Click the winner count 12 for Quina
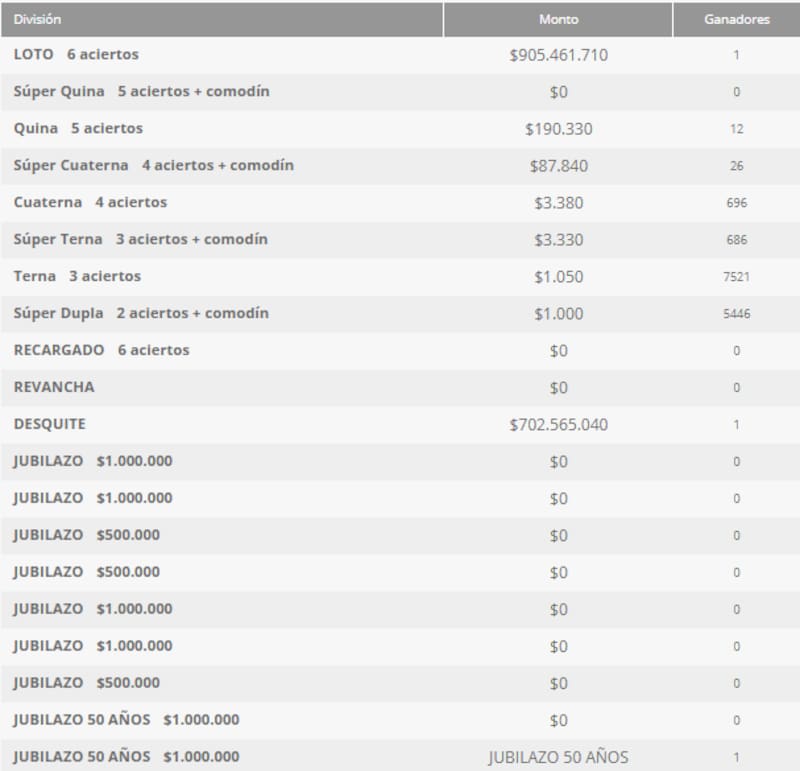Screen dimensions: 800x771 [x=737, y=128]
